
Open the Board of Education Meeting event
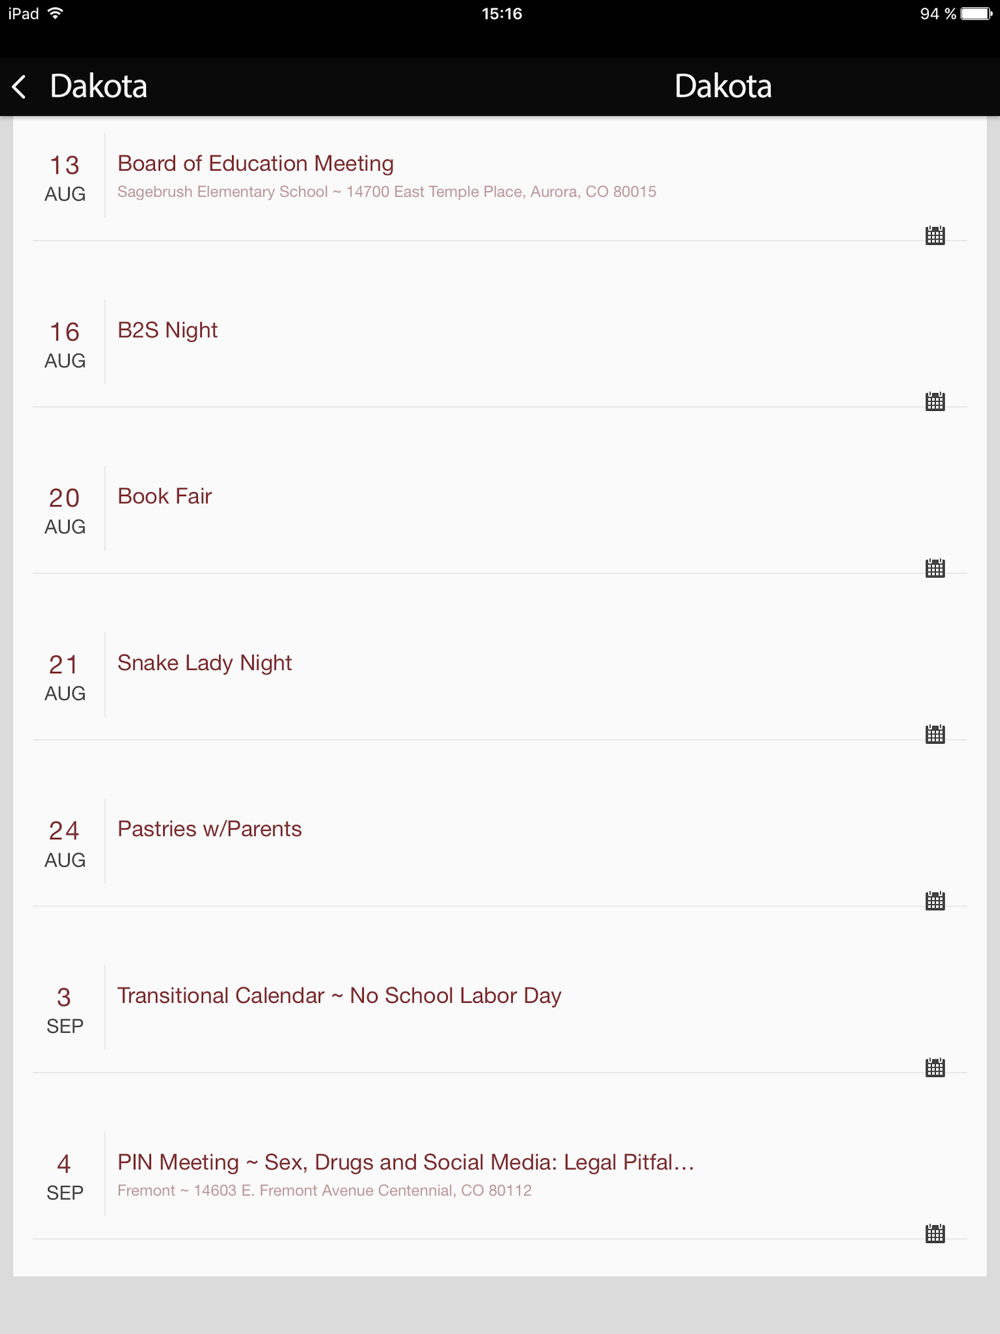pyautogui.click(x=256, y=164)
